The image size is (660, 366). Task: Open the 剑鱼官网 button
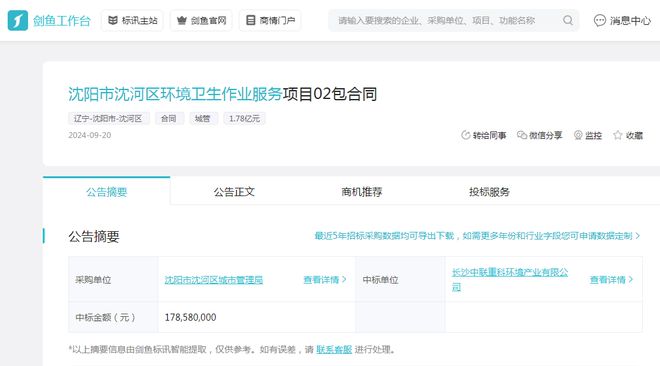(201, 20)
